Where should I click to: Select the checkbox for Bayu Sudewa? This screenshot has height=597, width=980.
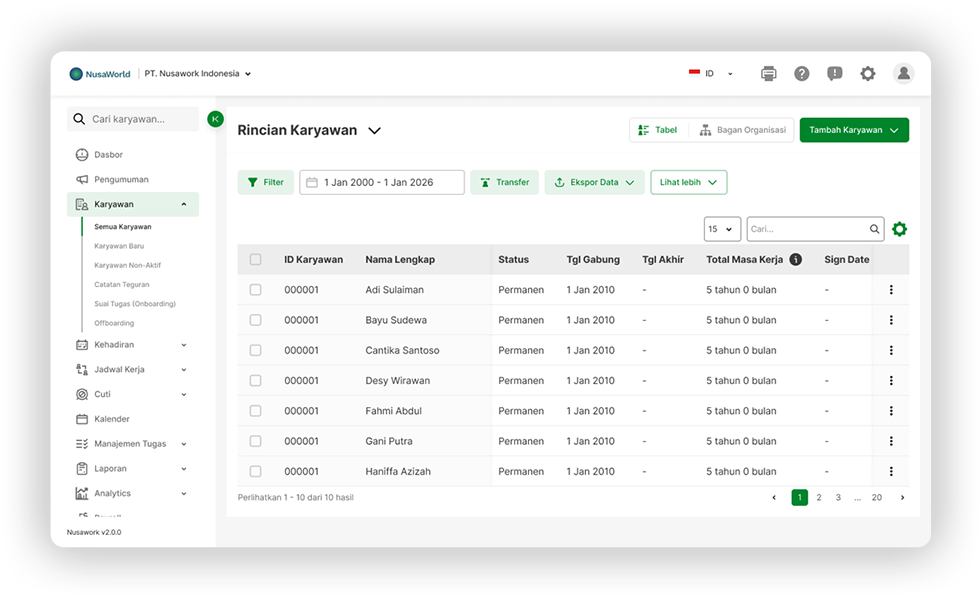point(255,320)
